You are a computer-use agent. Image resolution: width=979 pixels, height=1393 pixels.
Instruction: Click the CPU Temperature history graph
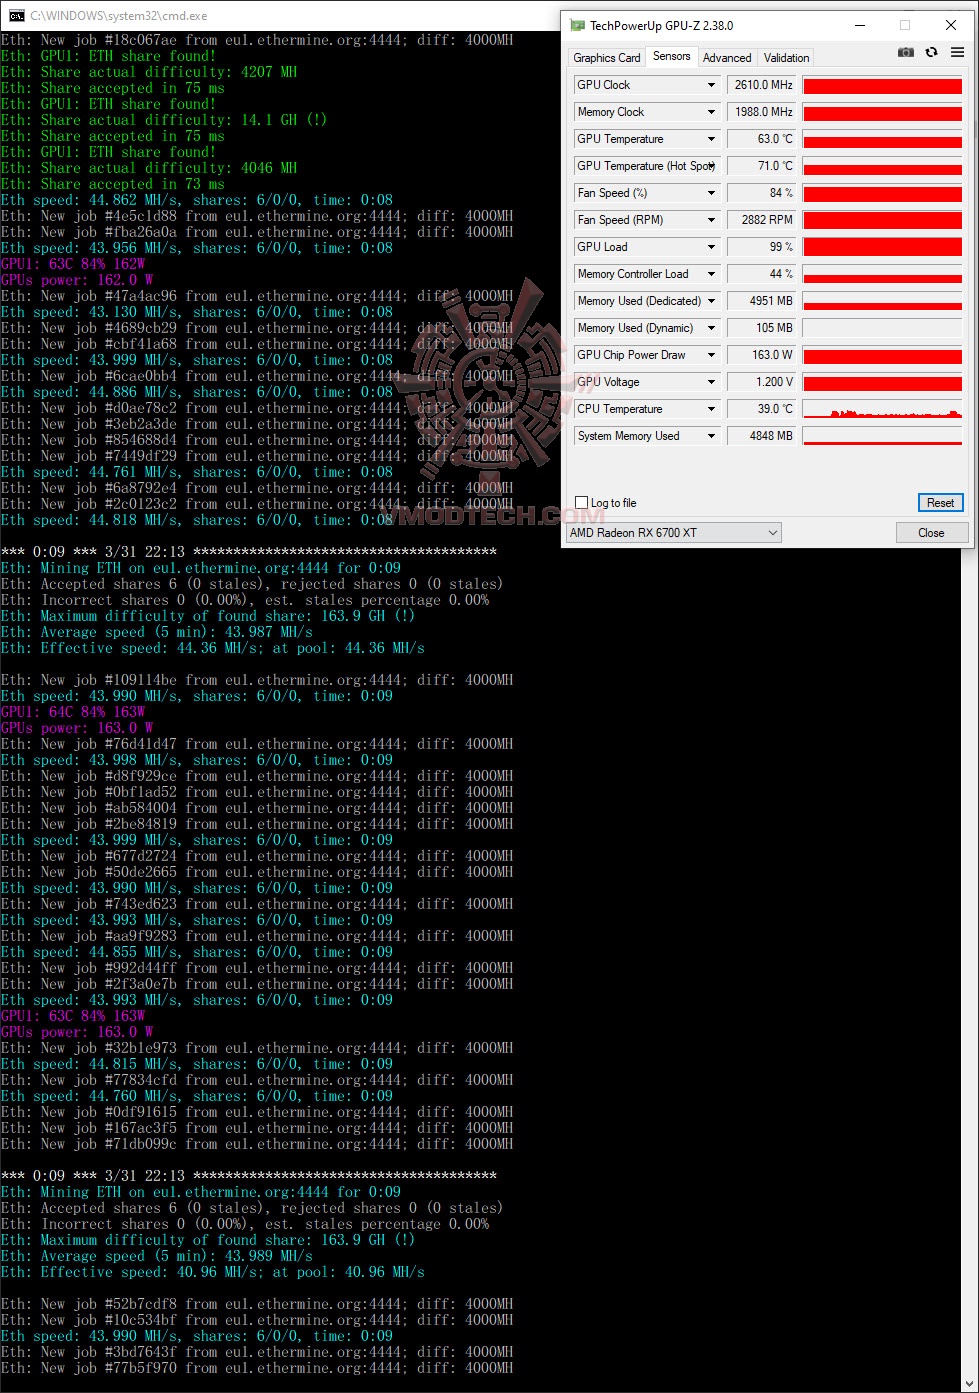pos(882,409)
